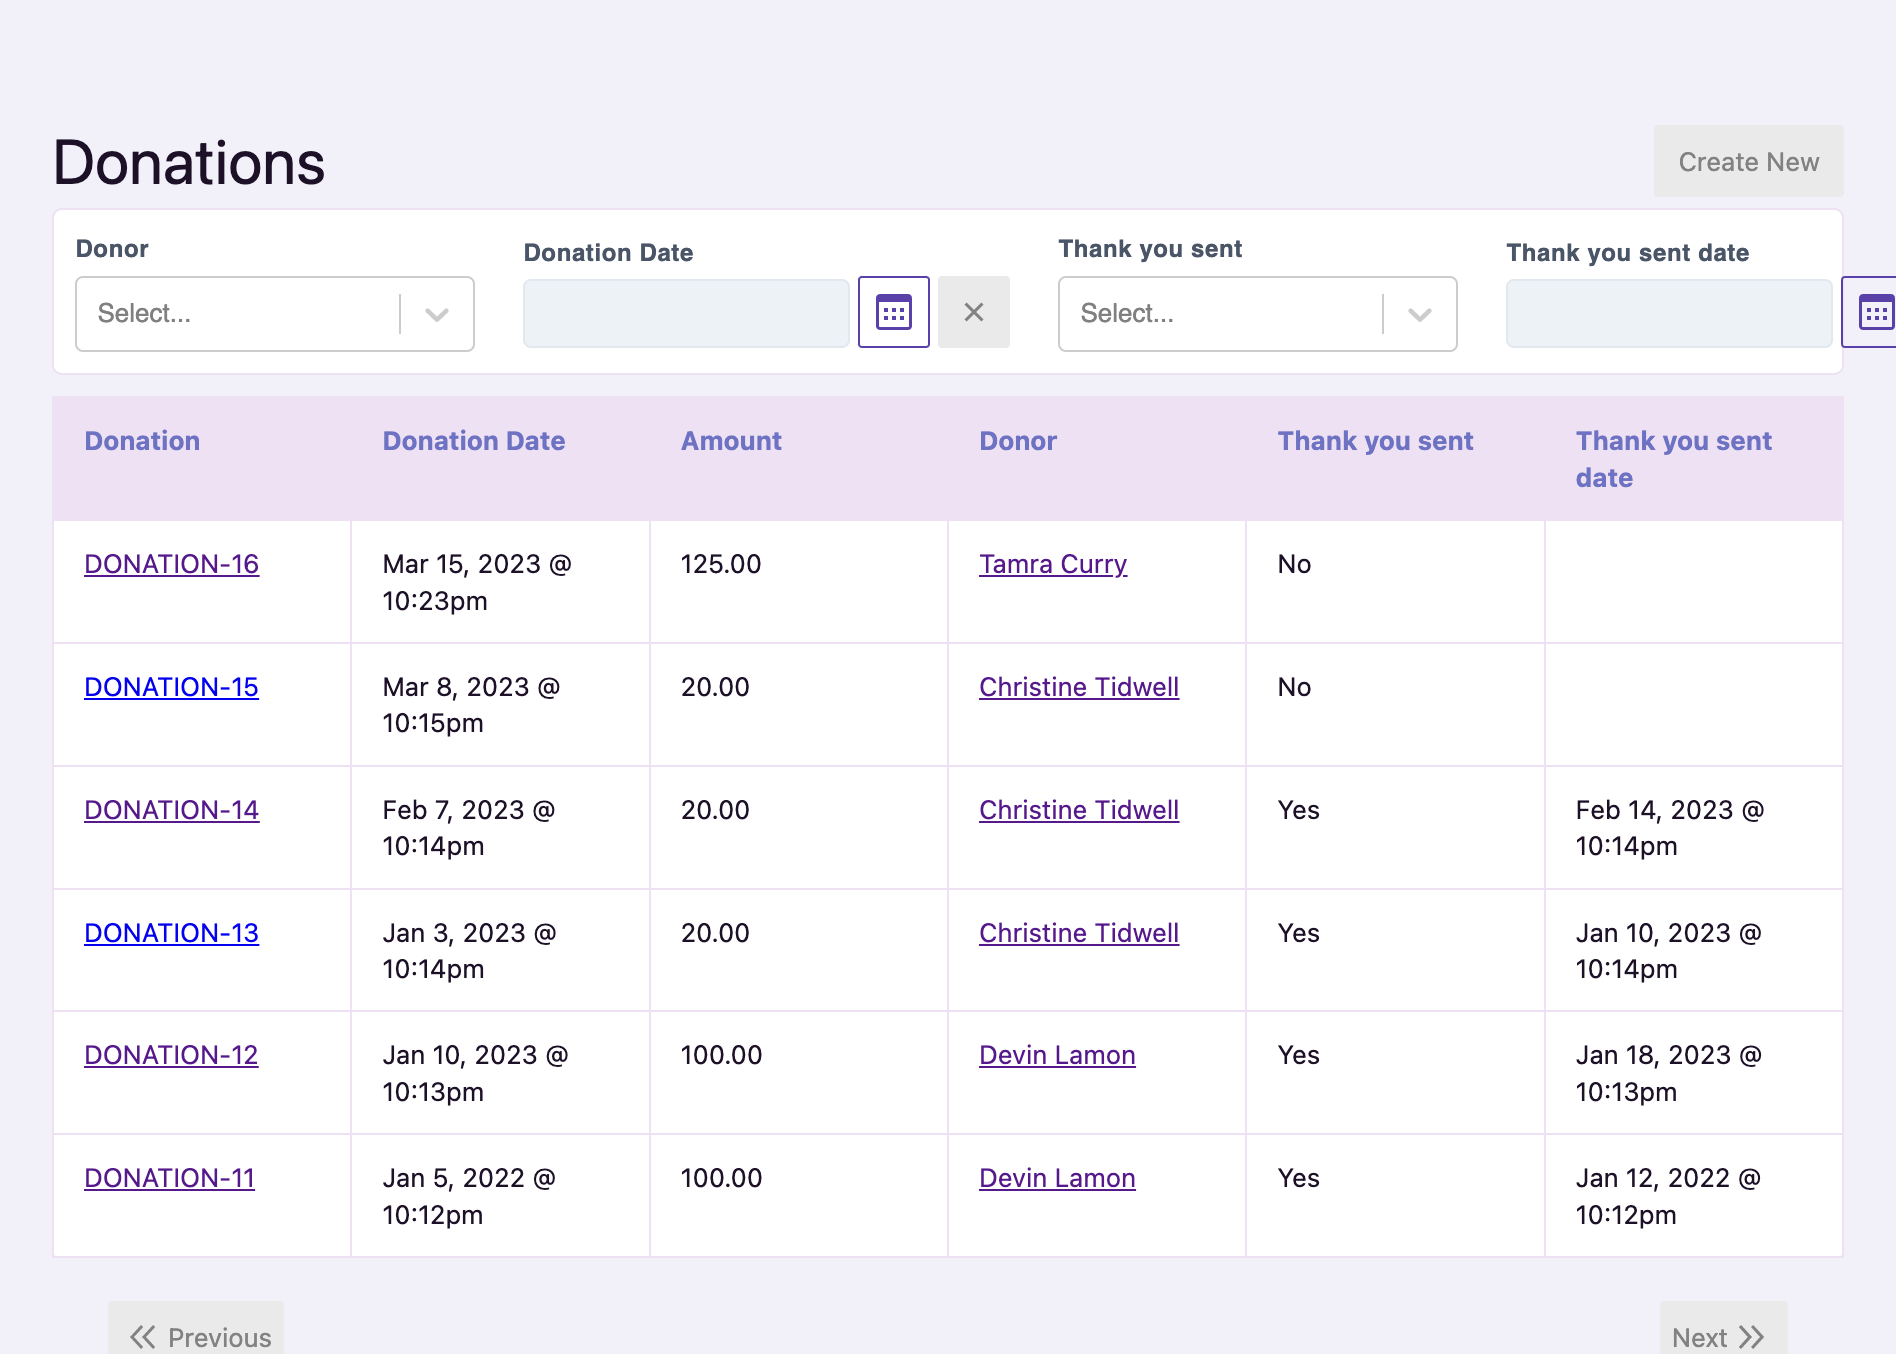
Task: Click the Create New button
Action: coord(1747,161)
